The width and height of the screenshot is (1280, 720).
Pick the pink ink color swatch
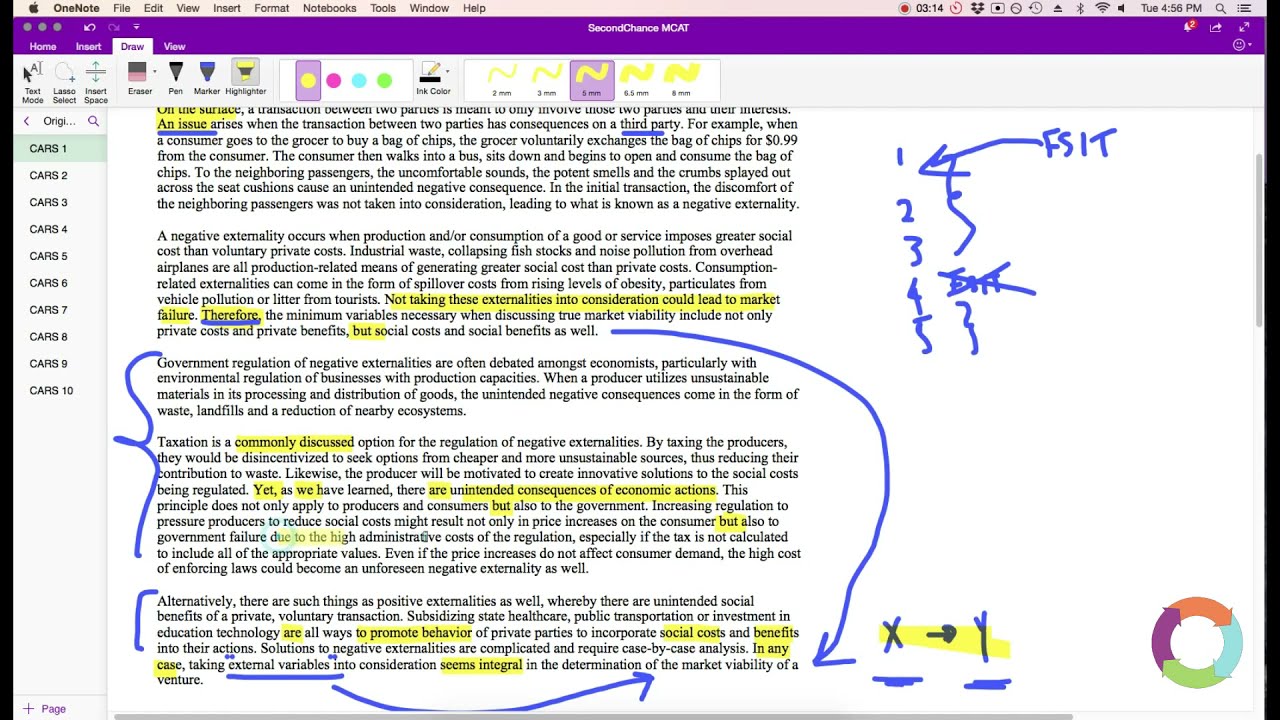point(334,80)
